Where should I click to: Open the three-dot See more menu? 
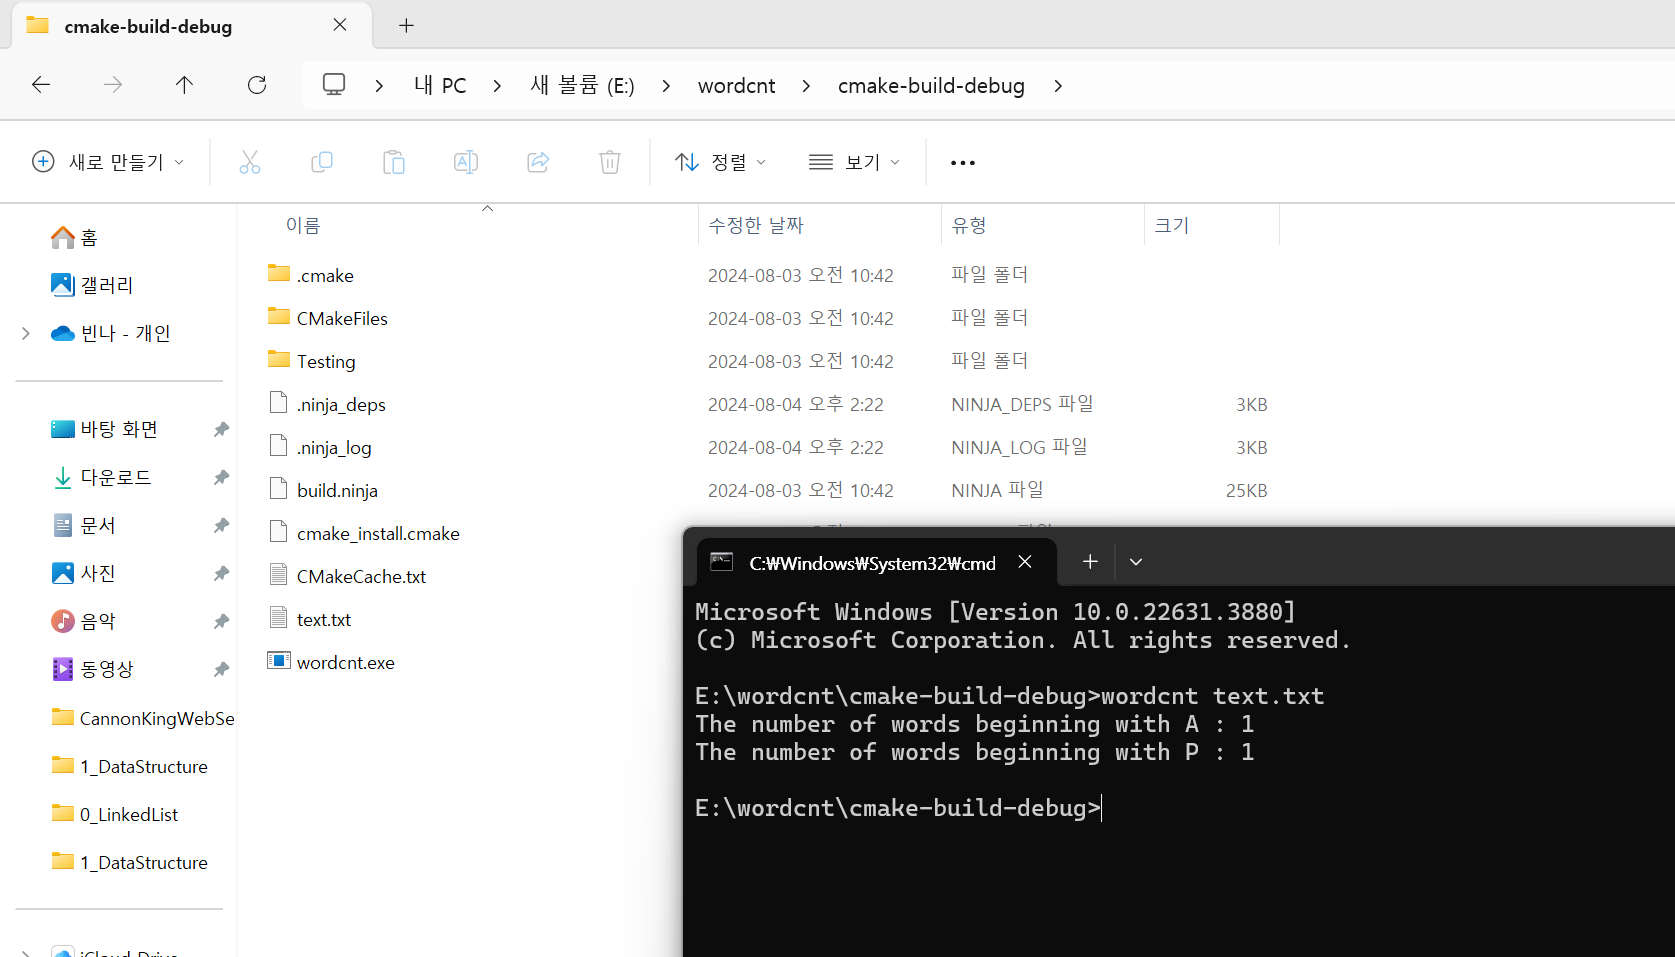(963, 163)
